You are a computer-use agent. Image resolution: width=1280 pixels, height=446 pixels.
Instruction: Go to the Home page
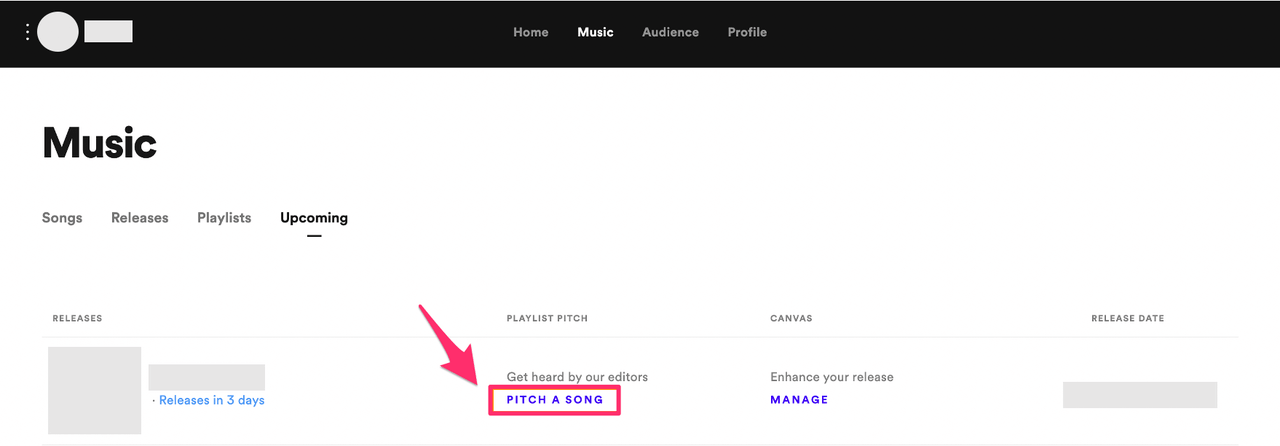tap(530, 32)
